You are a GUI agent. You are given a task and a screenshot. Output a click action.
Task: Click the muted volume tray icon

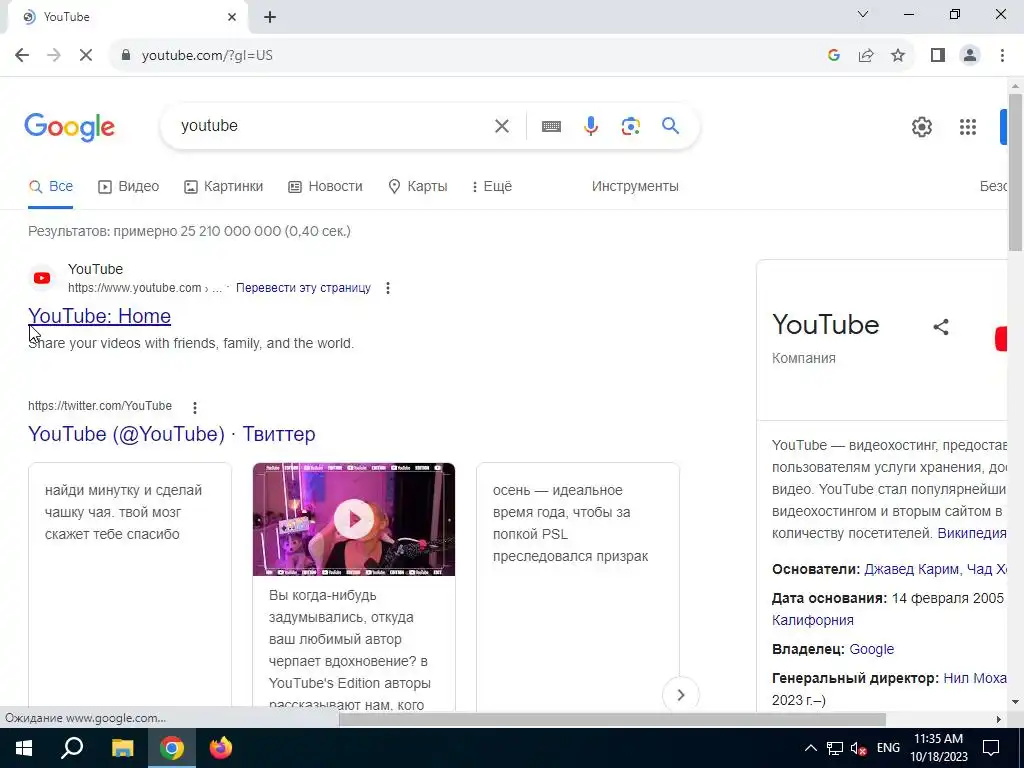859,748
